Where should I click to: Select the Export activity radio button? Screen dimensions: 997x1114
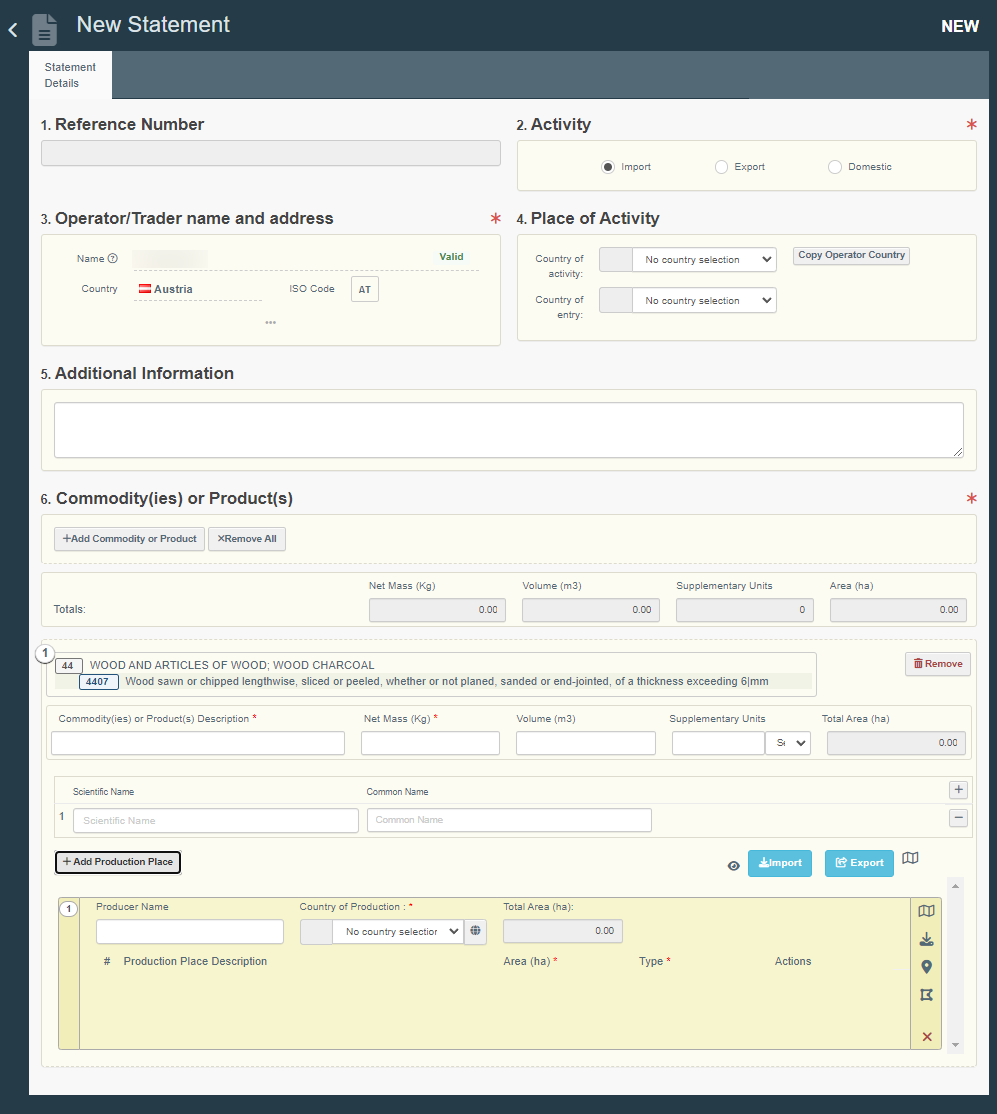[721, 167]
